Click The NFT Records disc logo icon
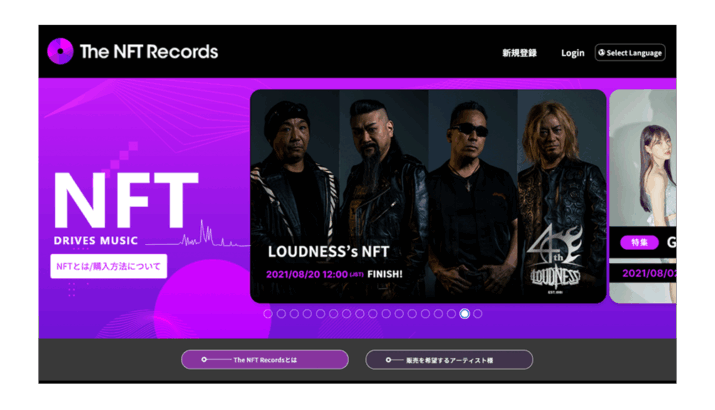The width and height of the screenshot is (715, 410). click(x=60, y=51)
